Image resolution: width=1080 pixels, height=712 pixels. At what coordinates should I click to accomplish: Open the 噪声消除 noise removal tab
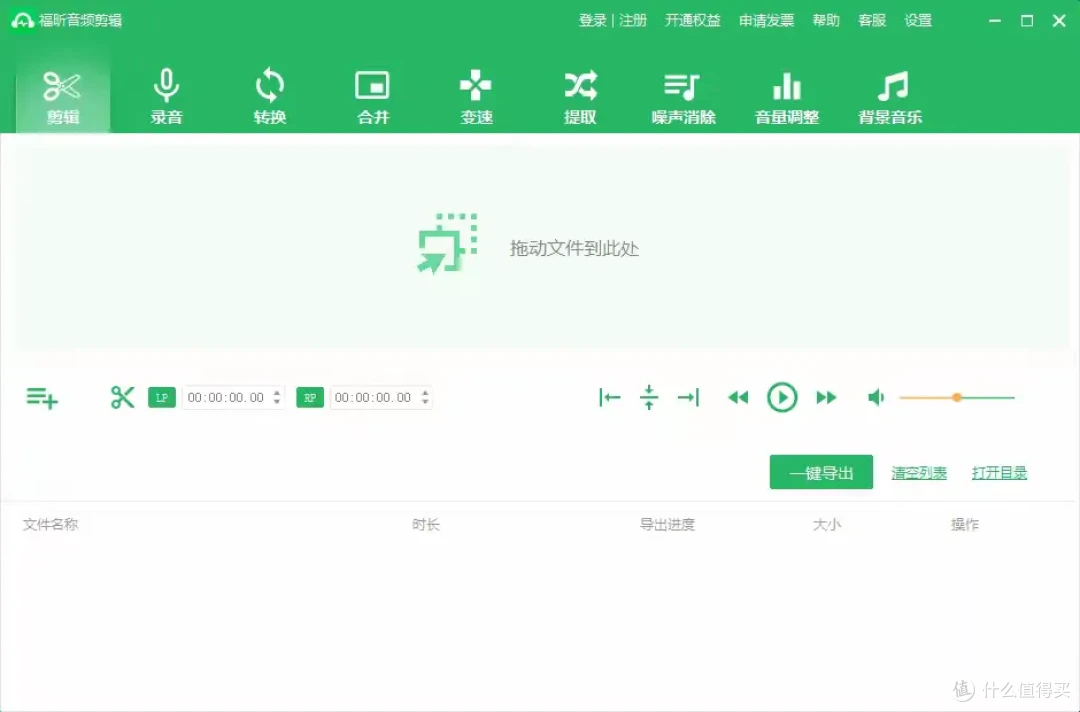tap(683, 96)
